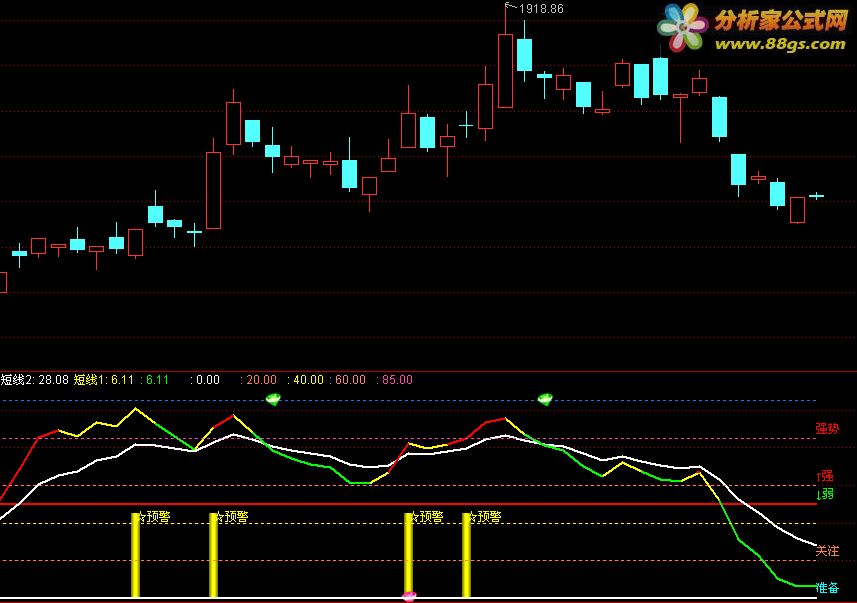Click the green ↓弱 level label
Image resolution: width=857 pixels, height=603 pixels.
[825, 494]
